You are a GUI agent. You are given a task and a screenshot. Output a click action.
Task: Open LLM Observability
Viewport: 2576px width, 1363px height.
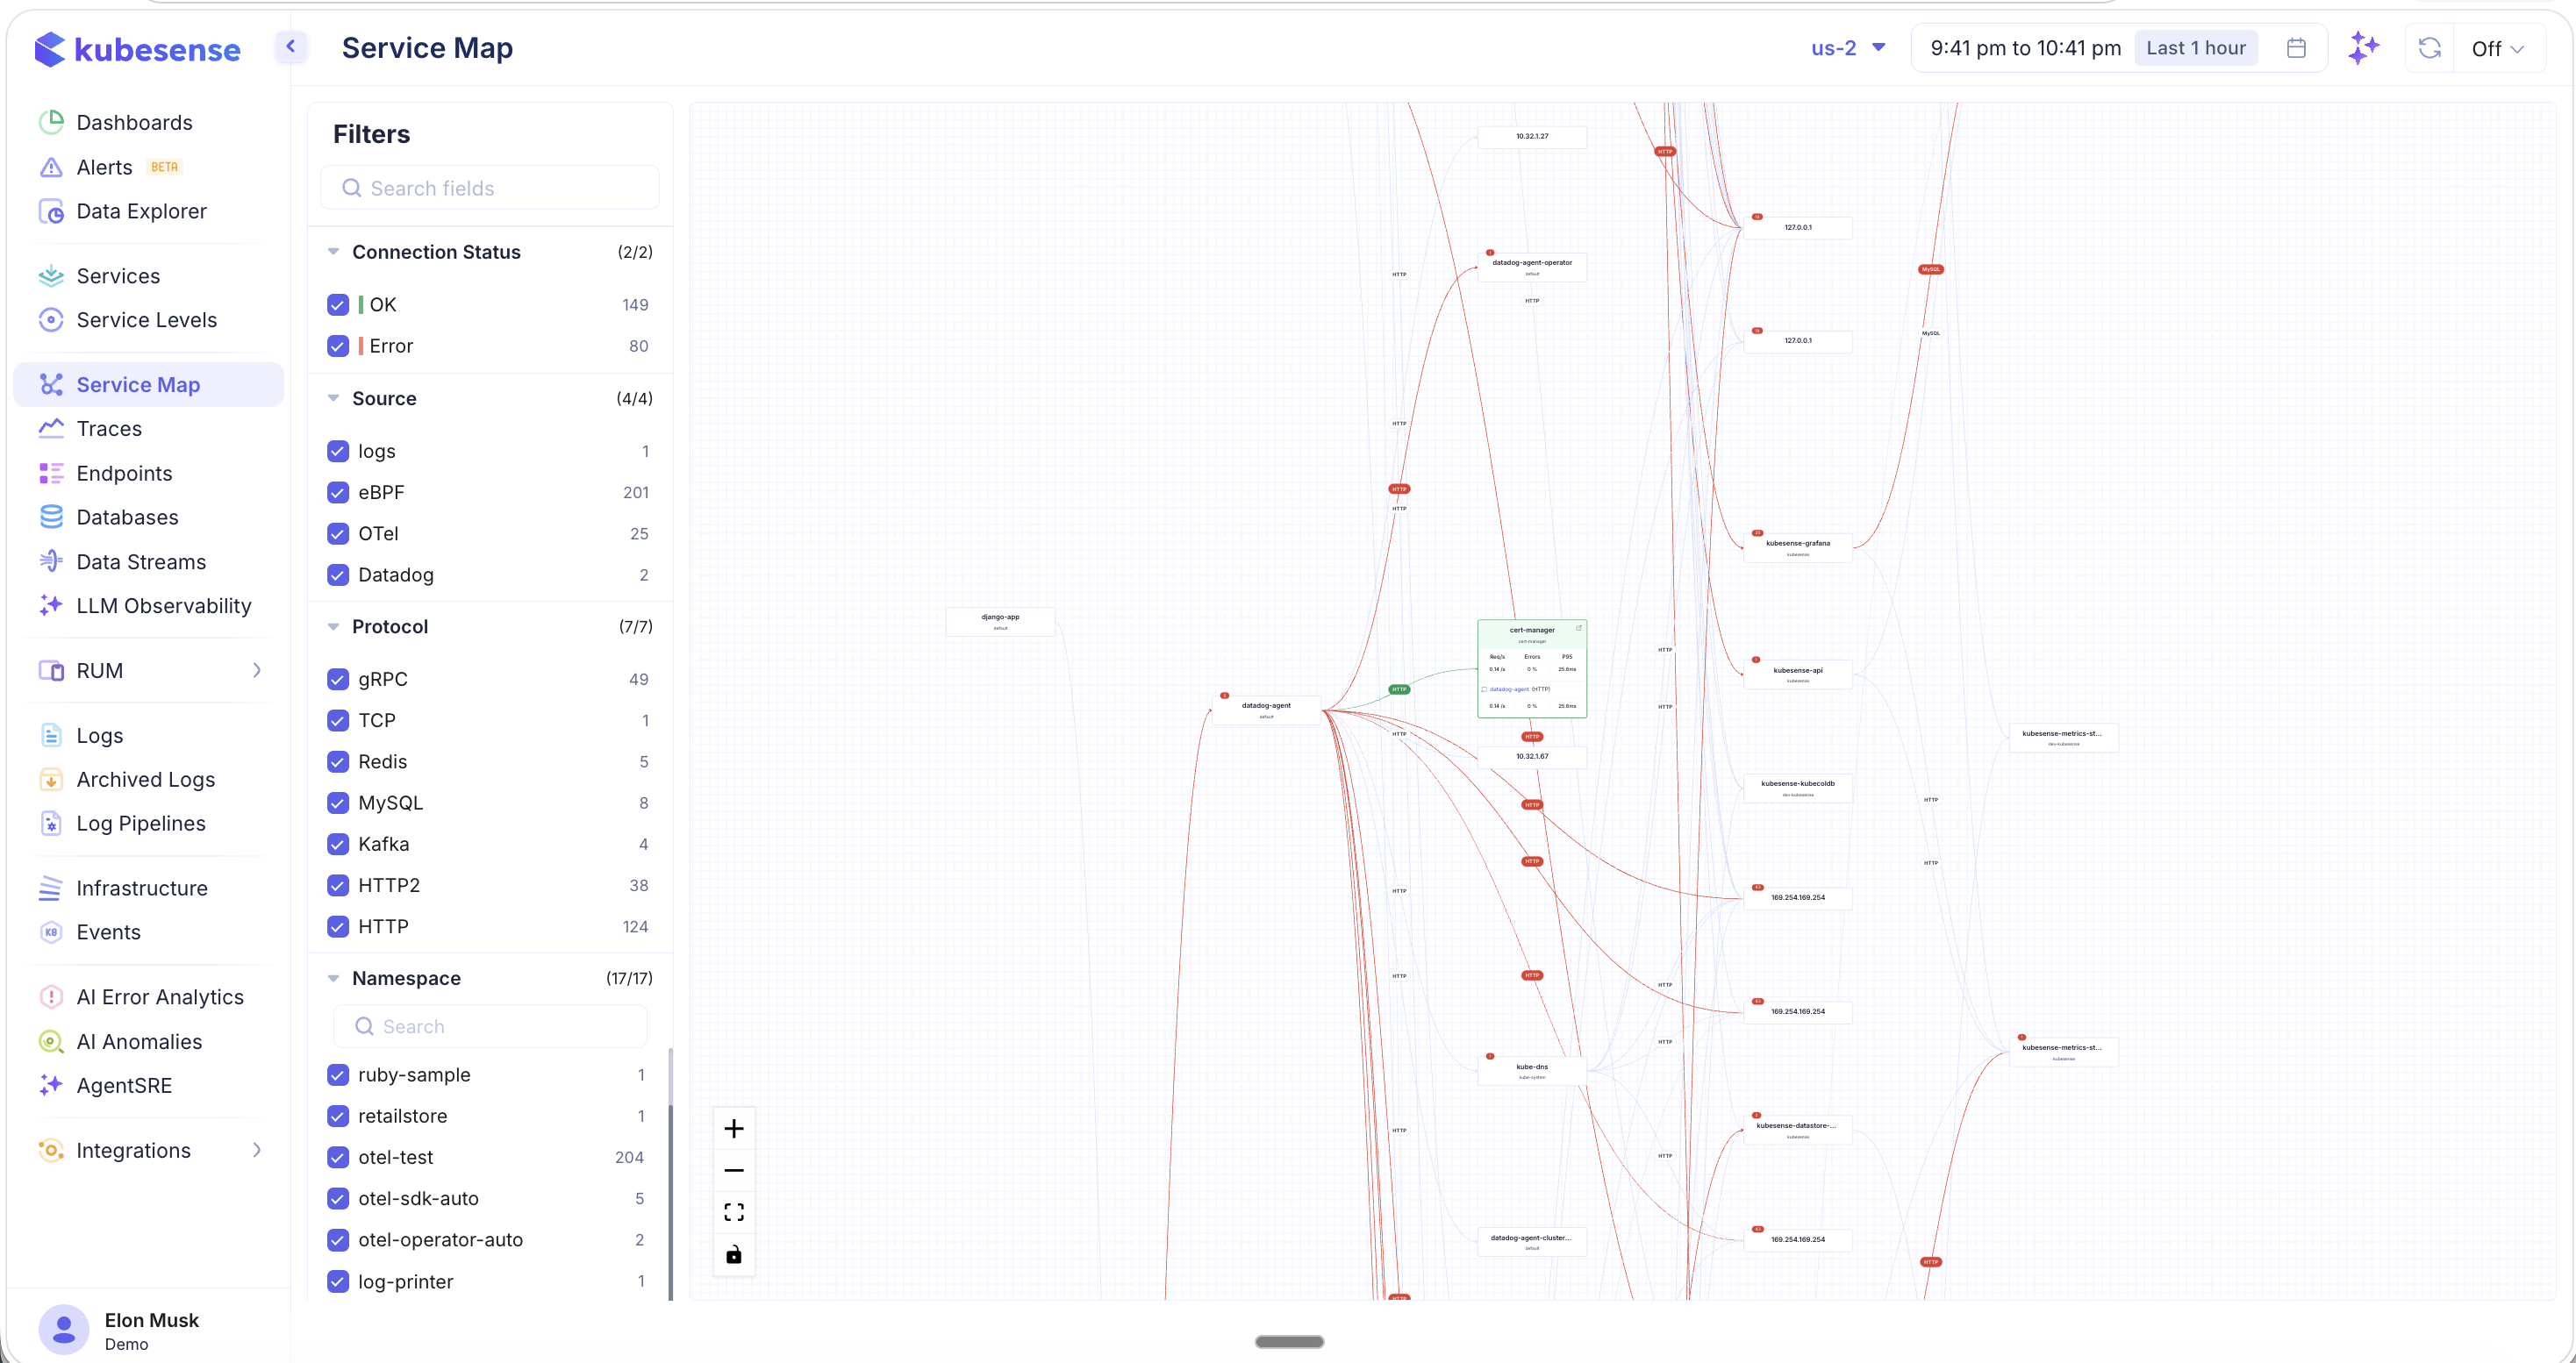[164, 605]
